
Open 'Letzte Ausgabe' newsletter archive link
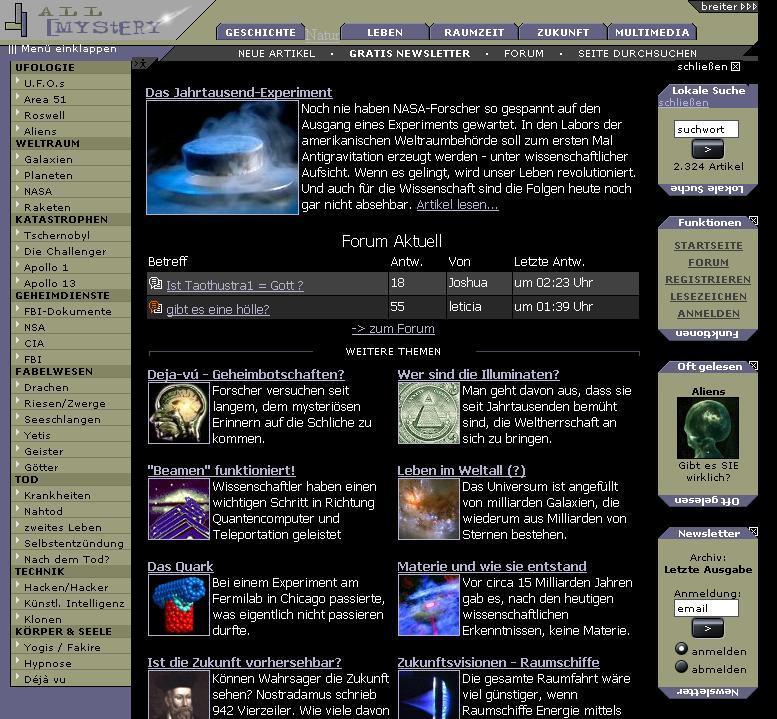tap(708, 569)
